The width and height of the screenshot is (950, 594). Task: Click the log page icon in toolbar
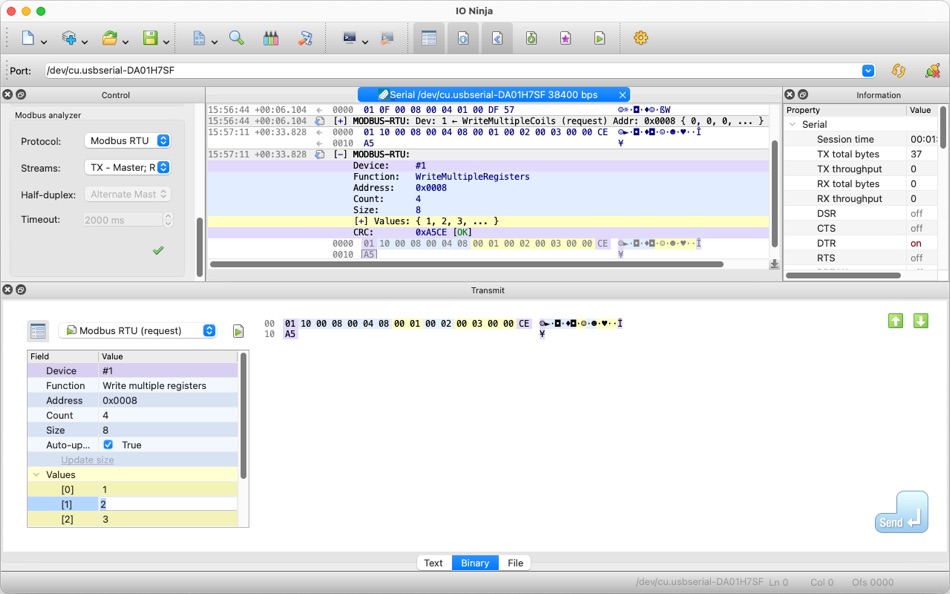click(x=199, y=38)
